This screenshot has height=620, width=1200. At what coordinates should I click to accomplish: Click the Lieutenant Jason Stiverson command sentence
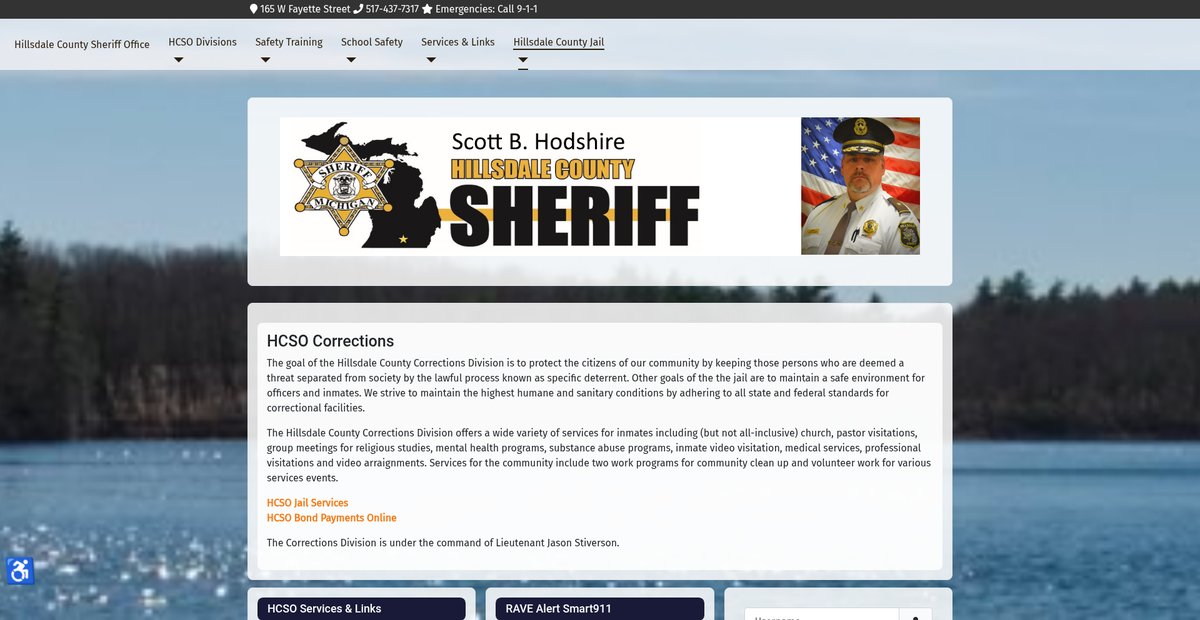pos(443,543)
